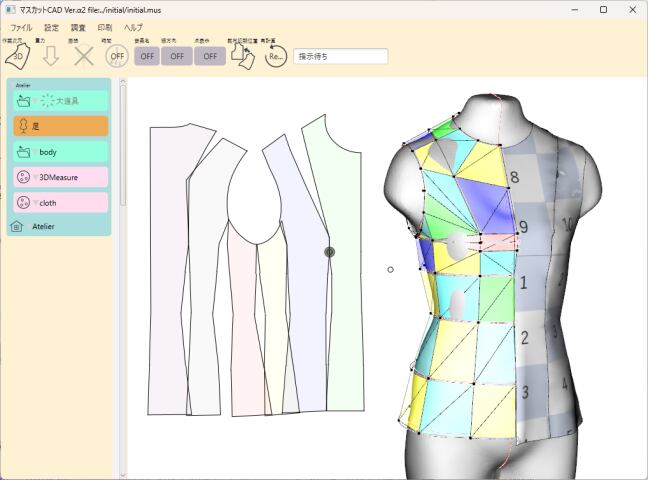Click the 3DMeasure button-shaped icon
Image resolution: width=648 pixels, height=480 pixels.
[x=24, y=177]
